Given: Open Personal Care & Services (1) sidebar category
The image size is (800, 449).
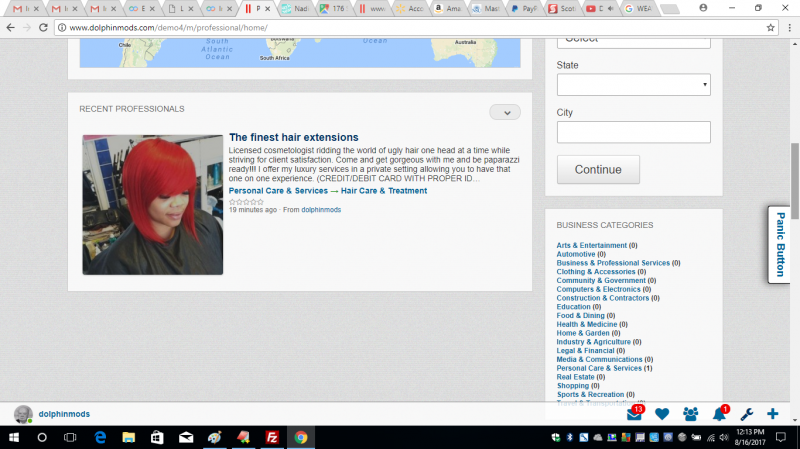Looking at the screenshot, I should coord(599,368).
